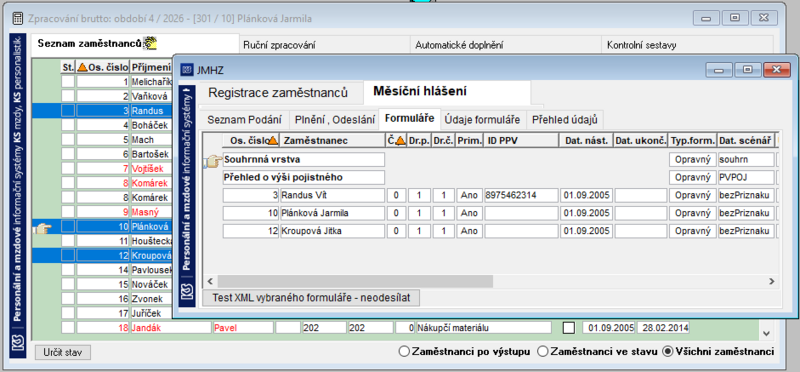Click Dat. nást. column header

click(587, 140)
